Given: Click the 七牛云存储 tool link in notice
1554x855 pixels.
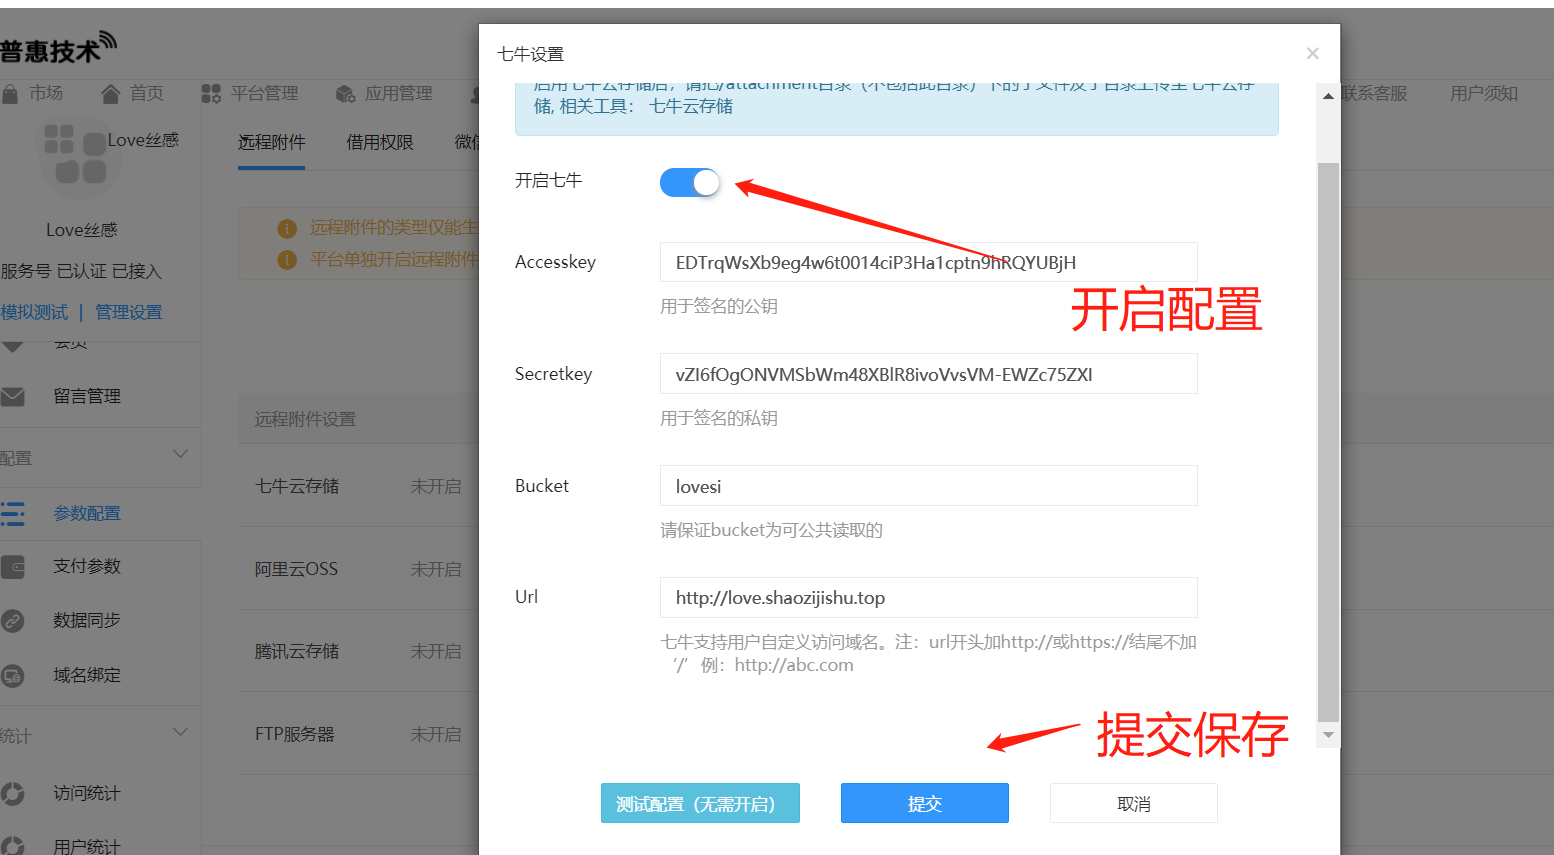Looking at the screenshot, I should click(691, 106).
